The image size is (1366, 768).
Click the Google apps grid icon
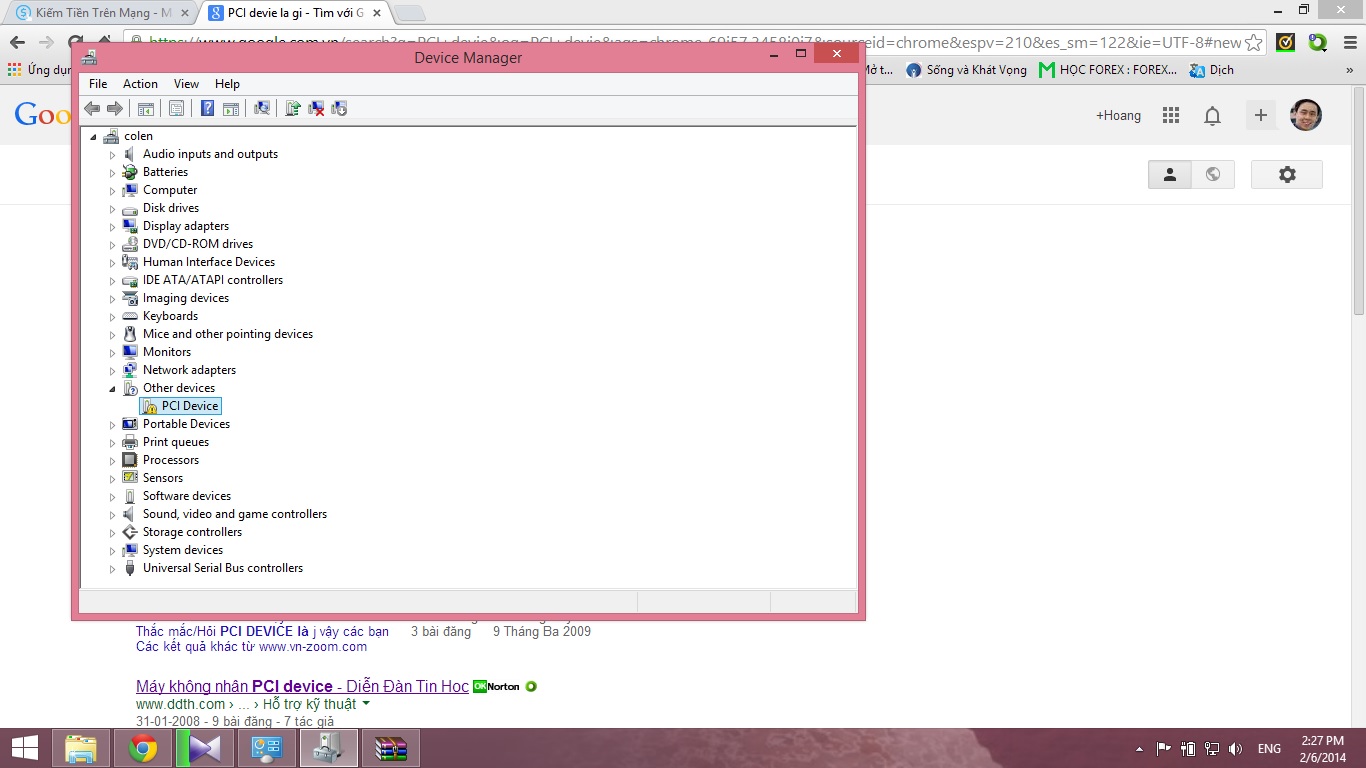(1171, 116)
